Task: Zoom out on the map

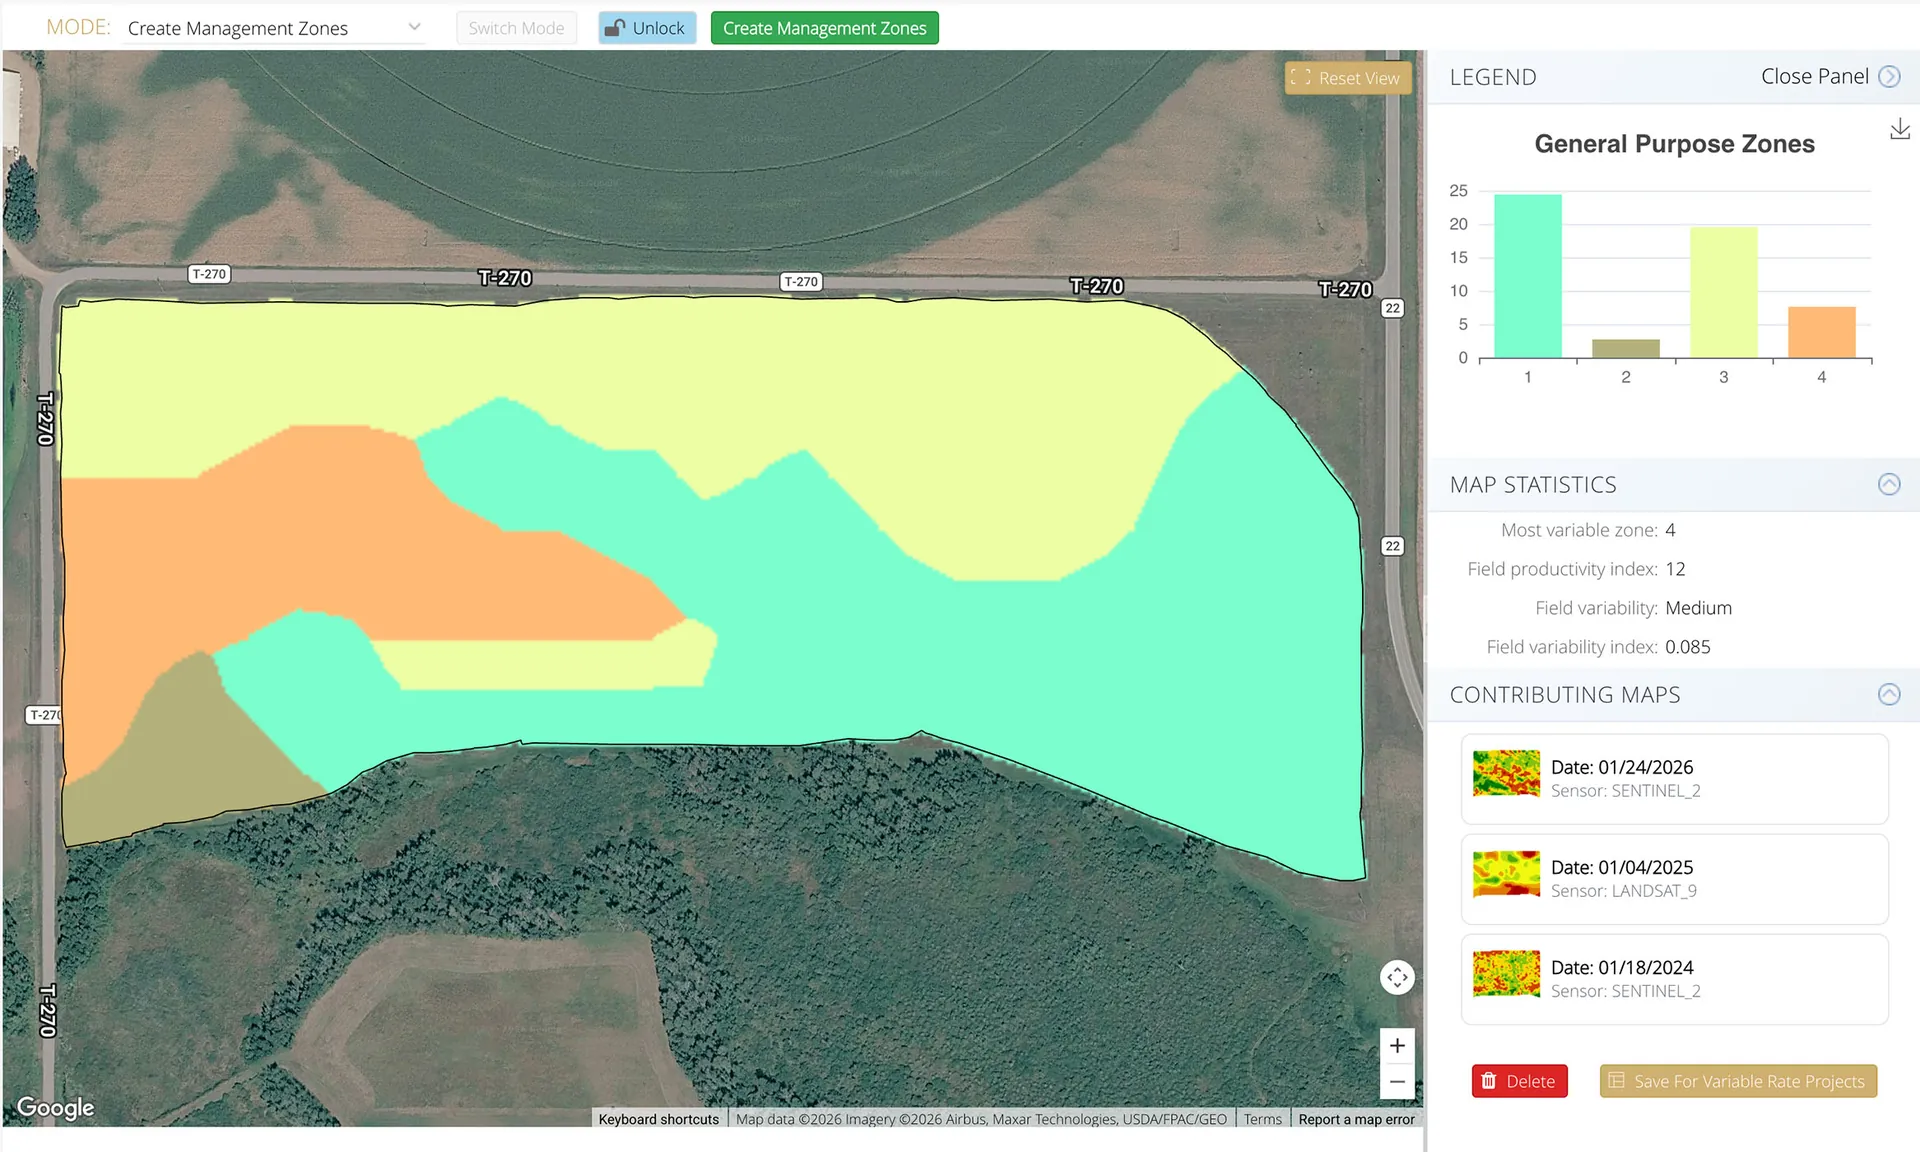Action: click(x=1397, y=1081)
